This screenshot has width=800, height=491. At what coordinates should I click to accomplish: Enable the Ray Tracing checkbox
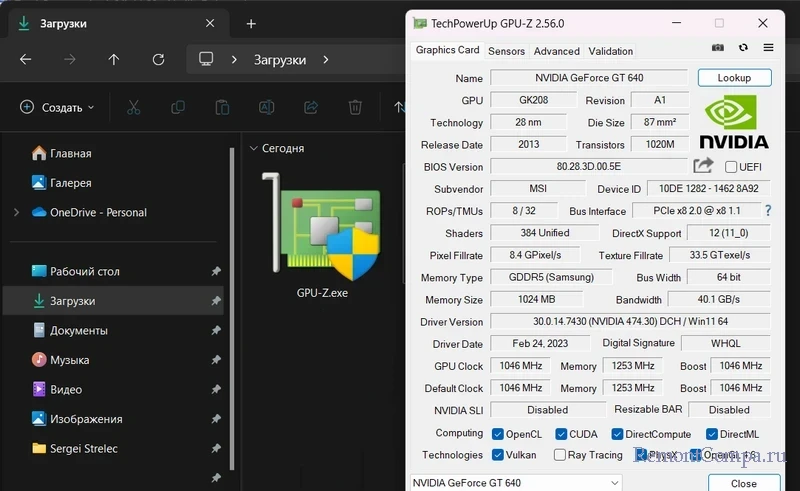tap(560, 455)
